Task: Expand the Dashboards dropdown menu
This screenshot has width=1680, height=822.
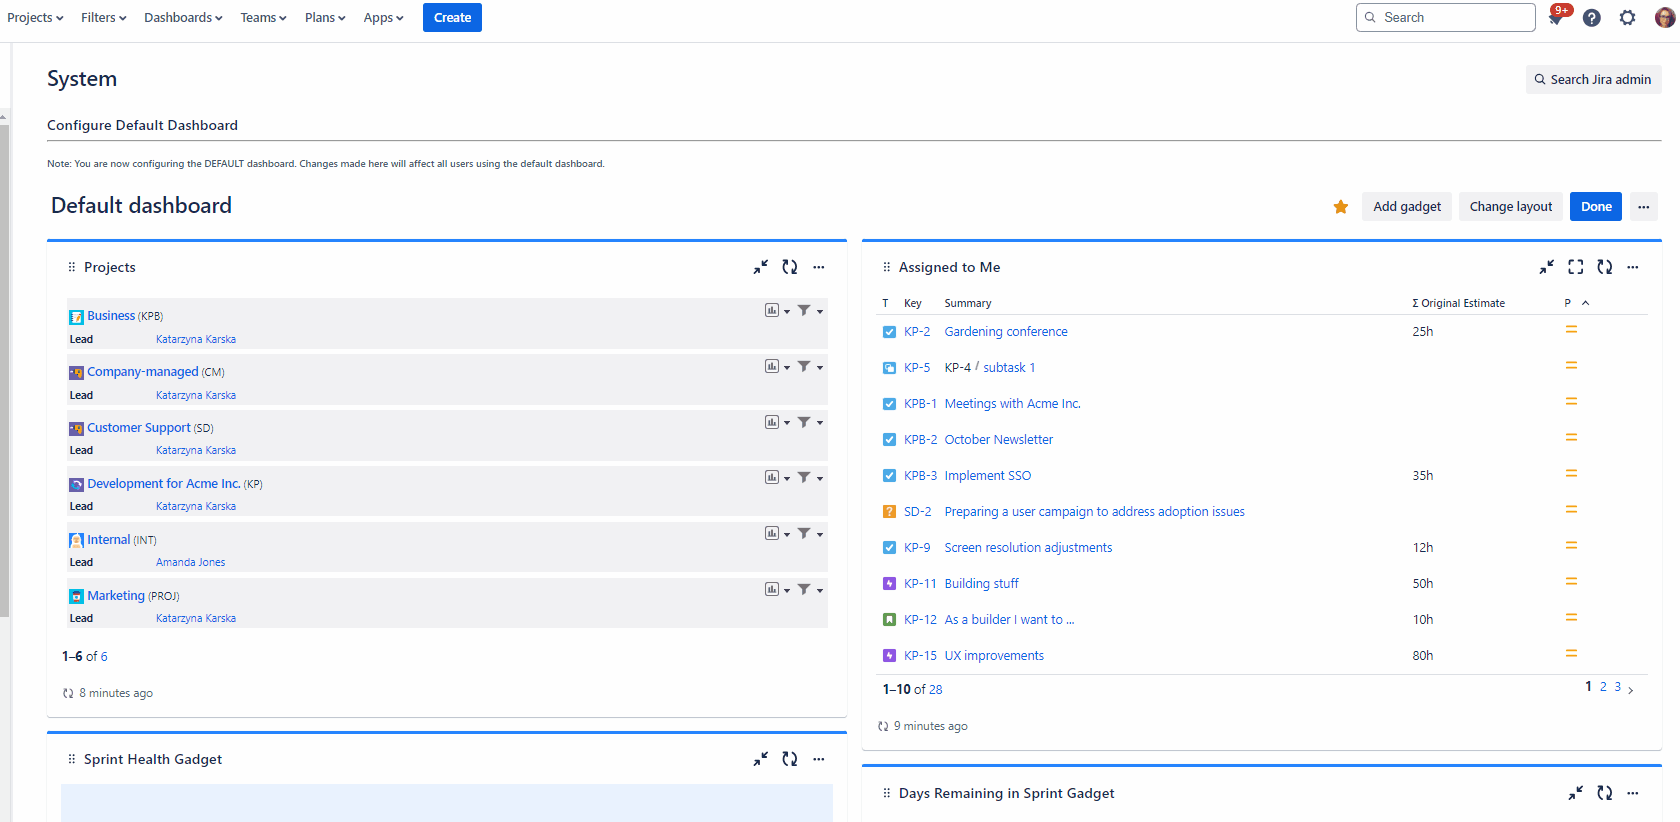Action: click(183, 18)
